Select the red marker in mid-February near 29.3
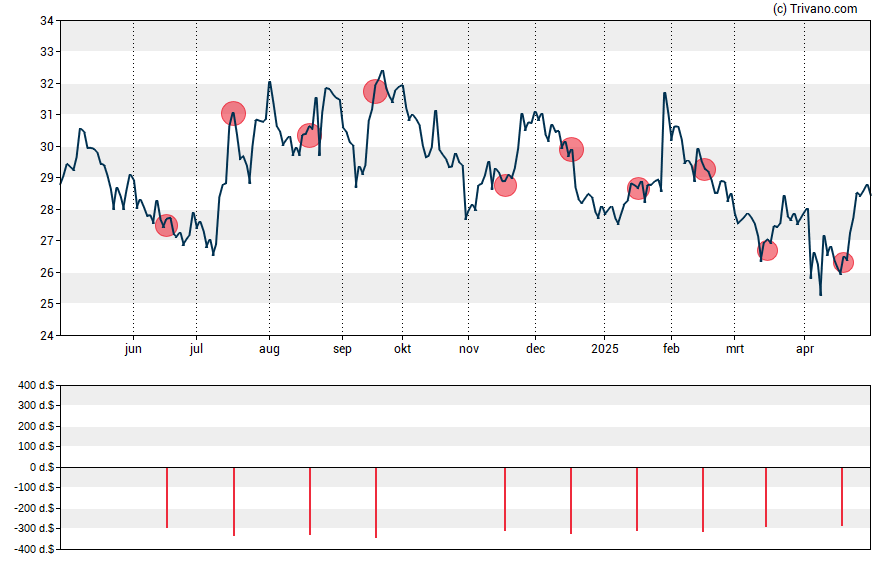Image resolution: width=888 pixels, height=565 pixels. tap(705, 169)
